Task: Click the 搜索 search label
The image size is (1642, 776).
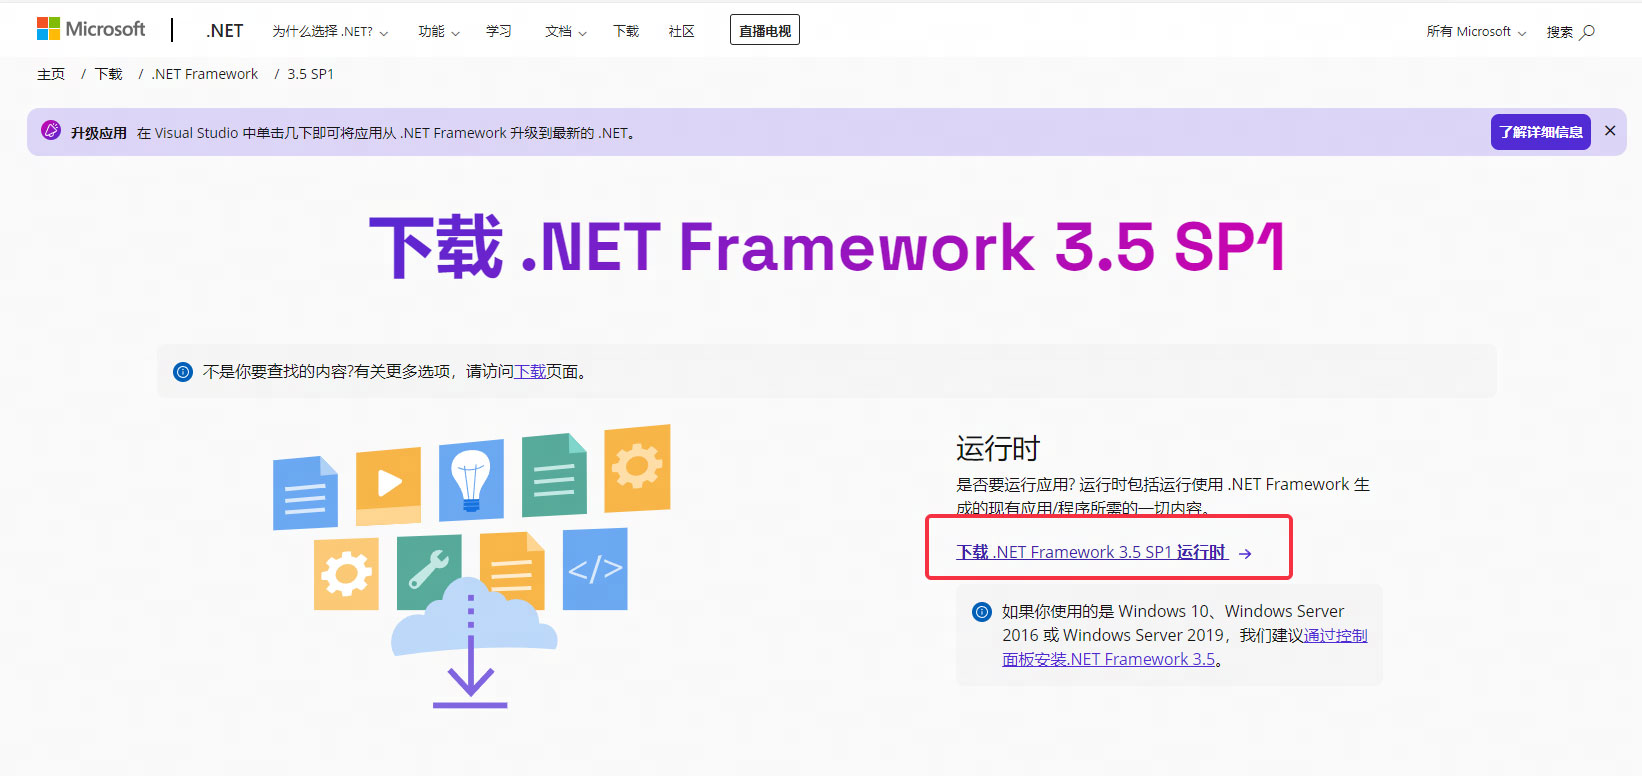Action: [1560, 32]
